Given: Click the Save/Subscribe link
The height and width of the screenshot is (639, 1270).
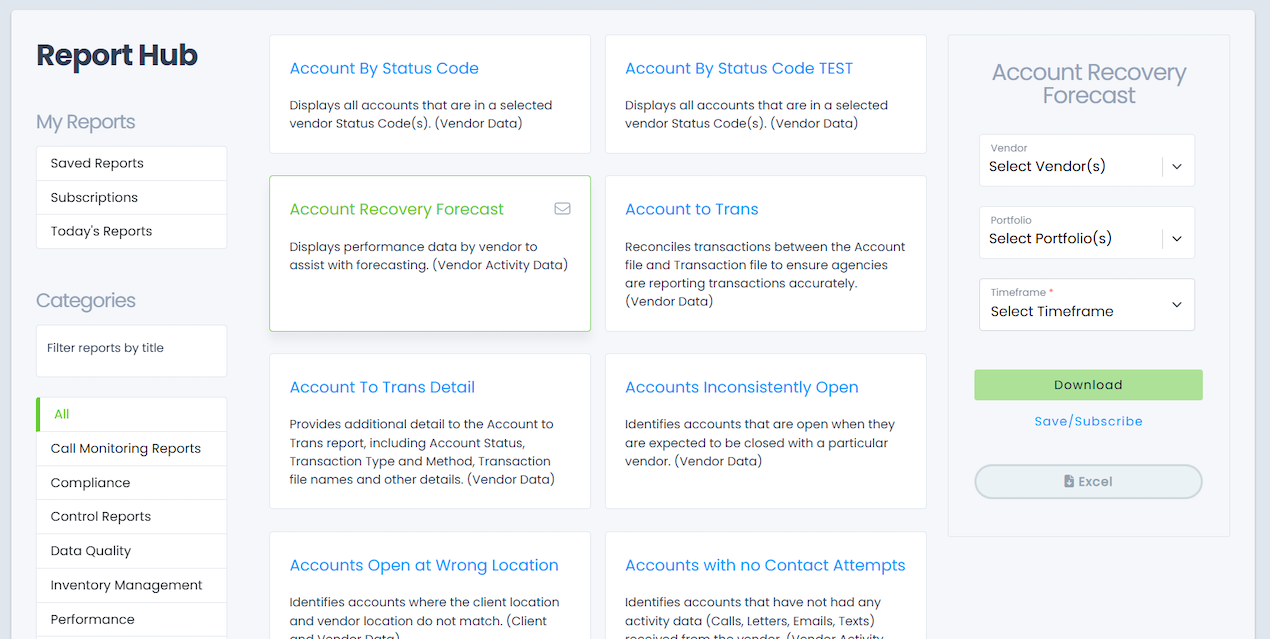Looking at the screenshot, I should (x=1088, y=422).
